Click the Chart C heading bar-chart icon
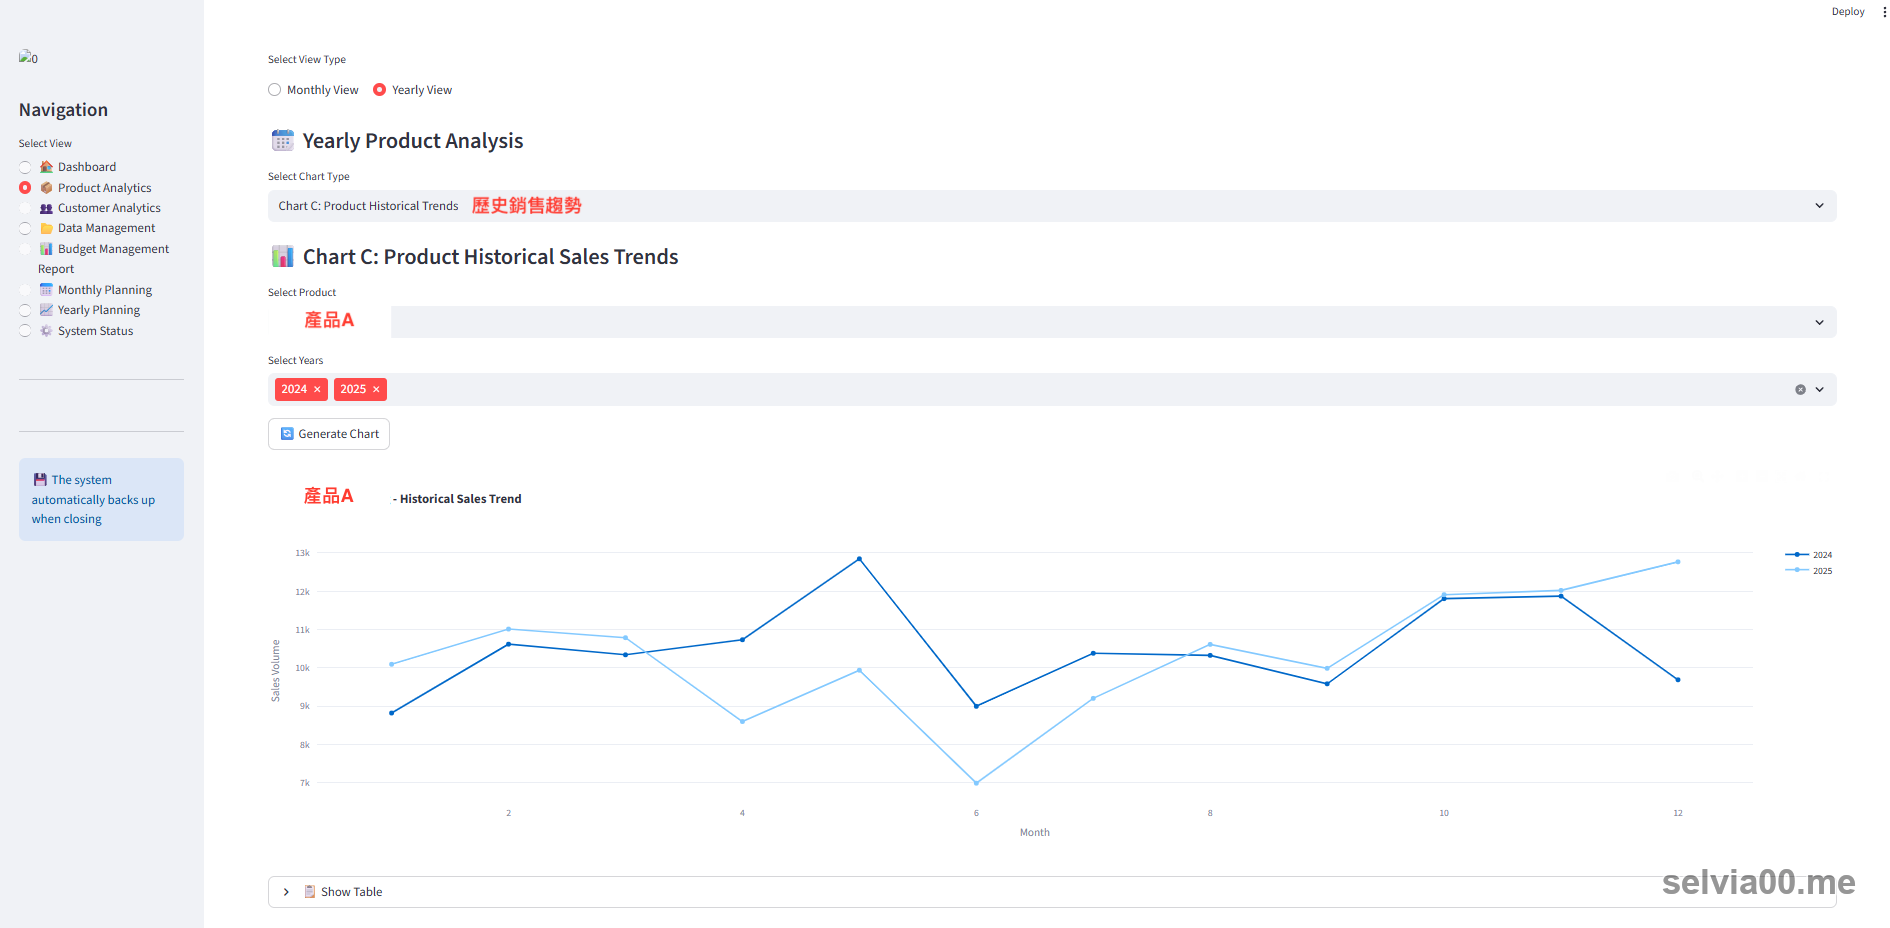The width and height of the screenshot is (1890, 928). 283,257
